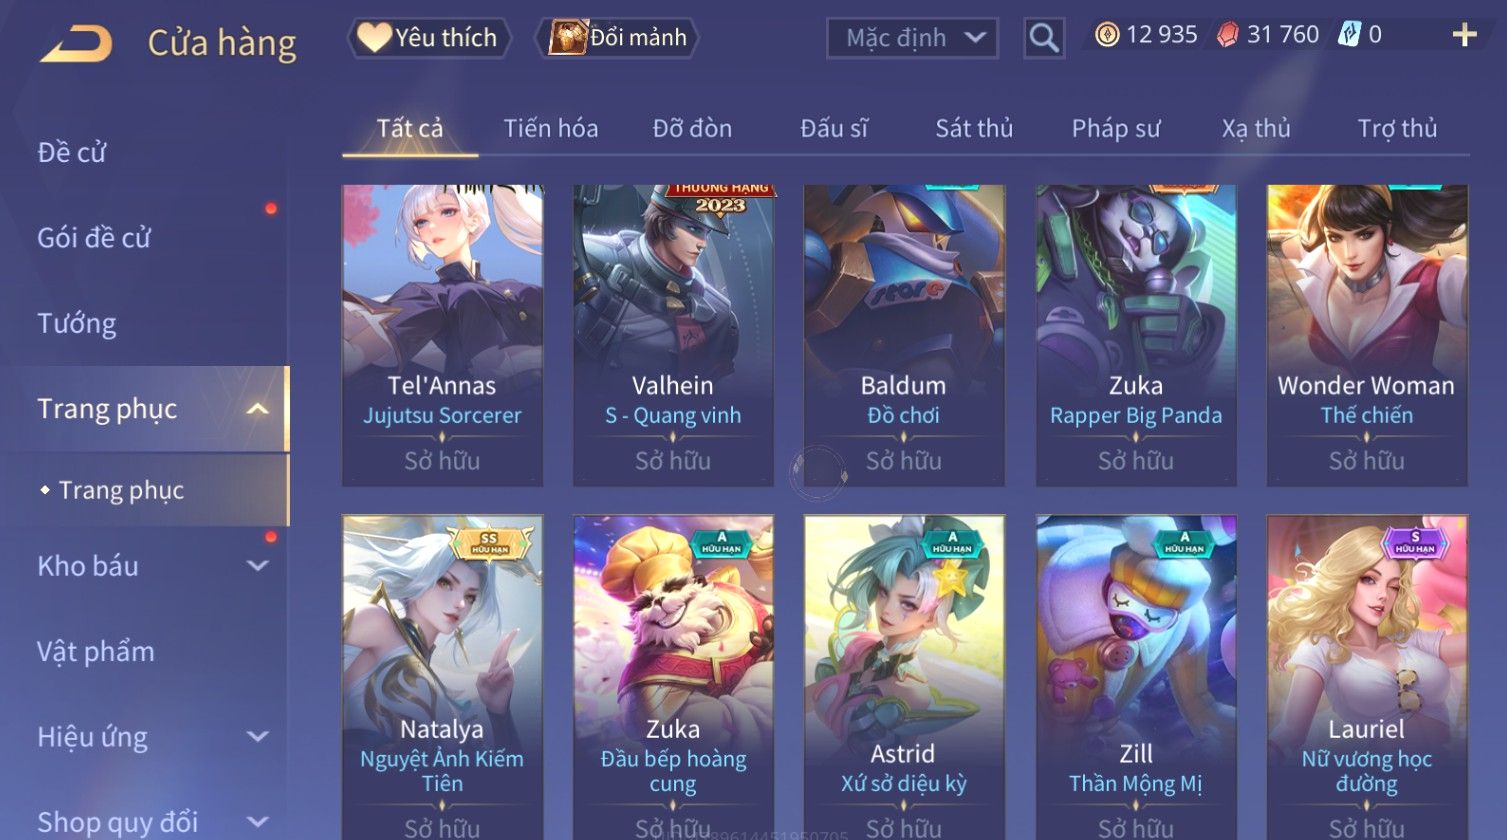This screenshot has height=840, width=1507.
Task: Expand the Kho báu sidebar section
Action: click(258, 566)
